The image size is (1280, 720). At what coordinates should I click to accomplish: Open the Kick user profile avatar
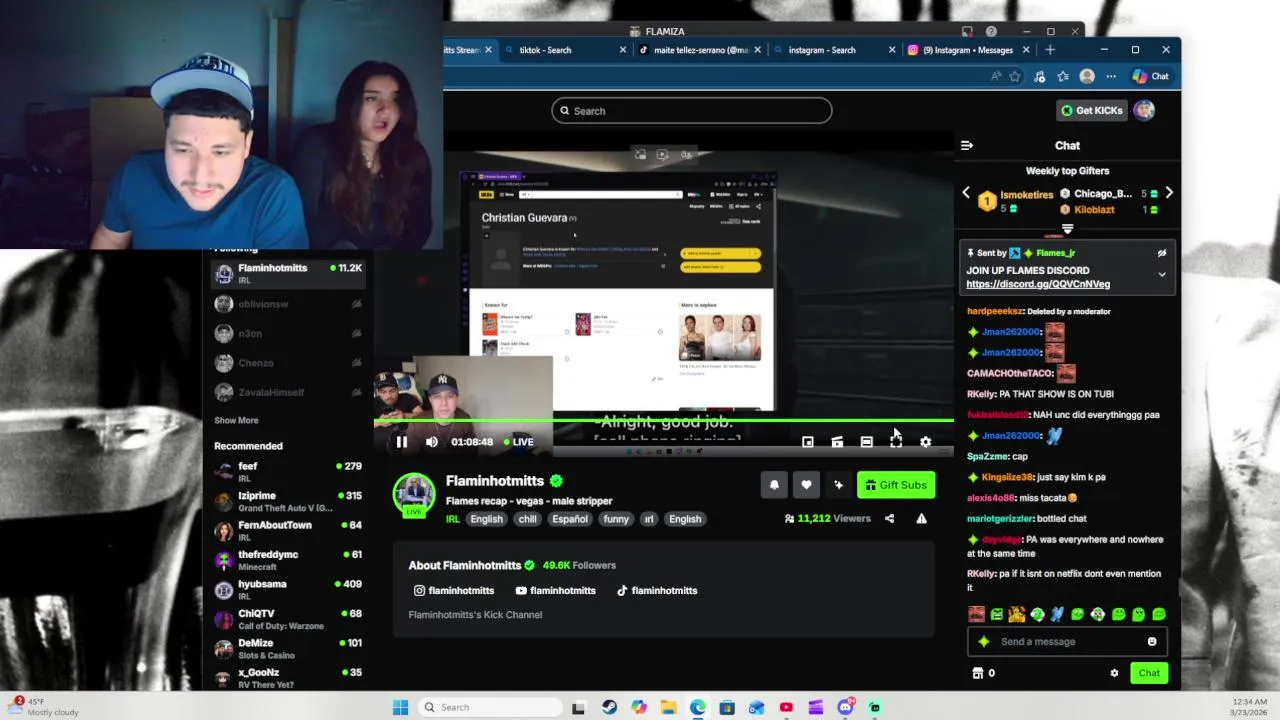coord(1145,110)
